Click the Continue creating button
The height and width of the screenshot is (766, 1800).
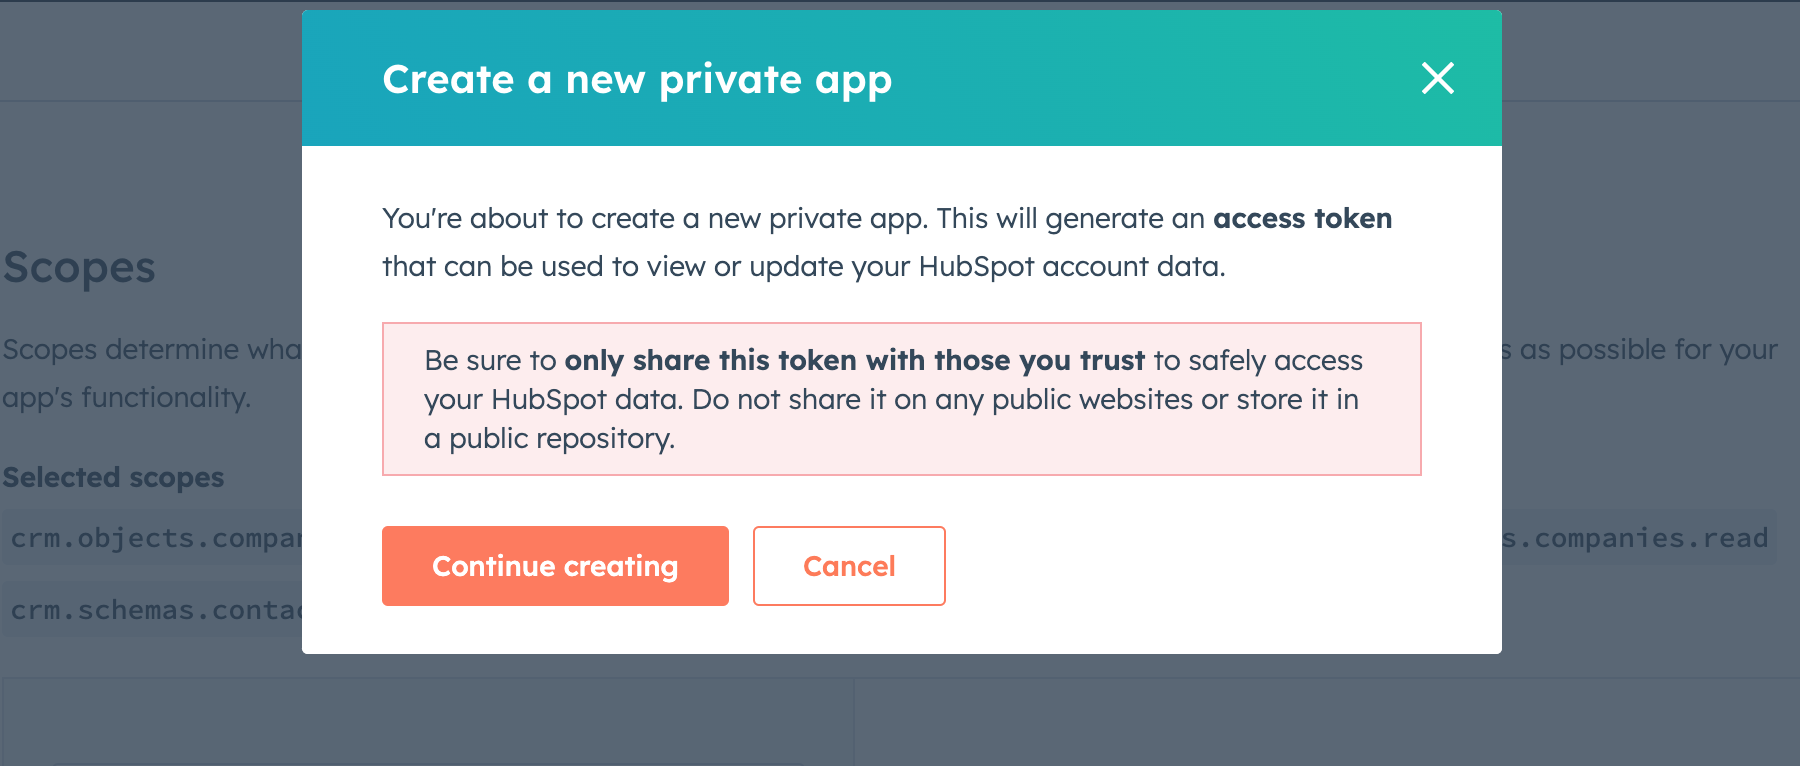pos(555,566)
